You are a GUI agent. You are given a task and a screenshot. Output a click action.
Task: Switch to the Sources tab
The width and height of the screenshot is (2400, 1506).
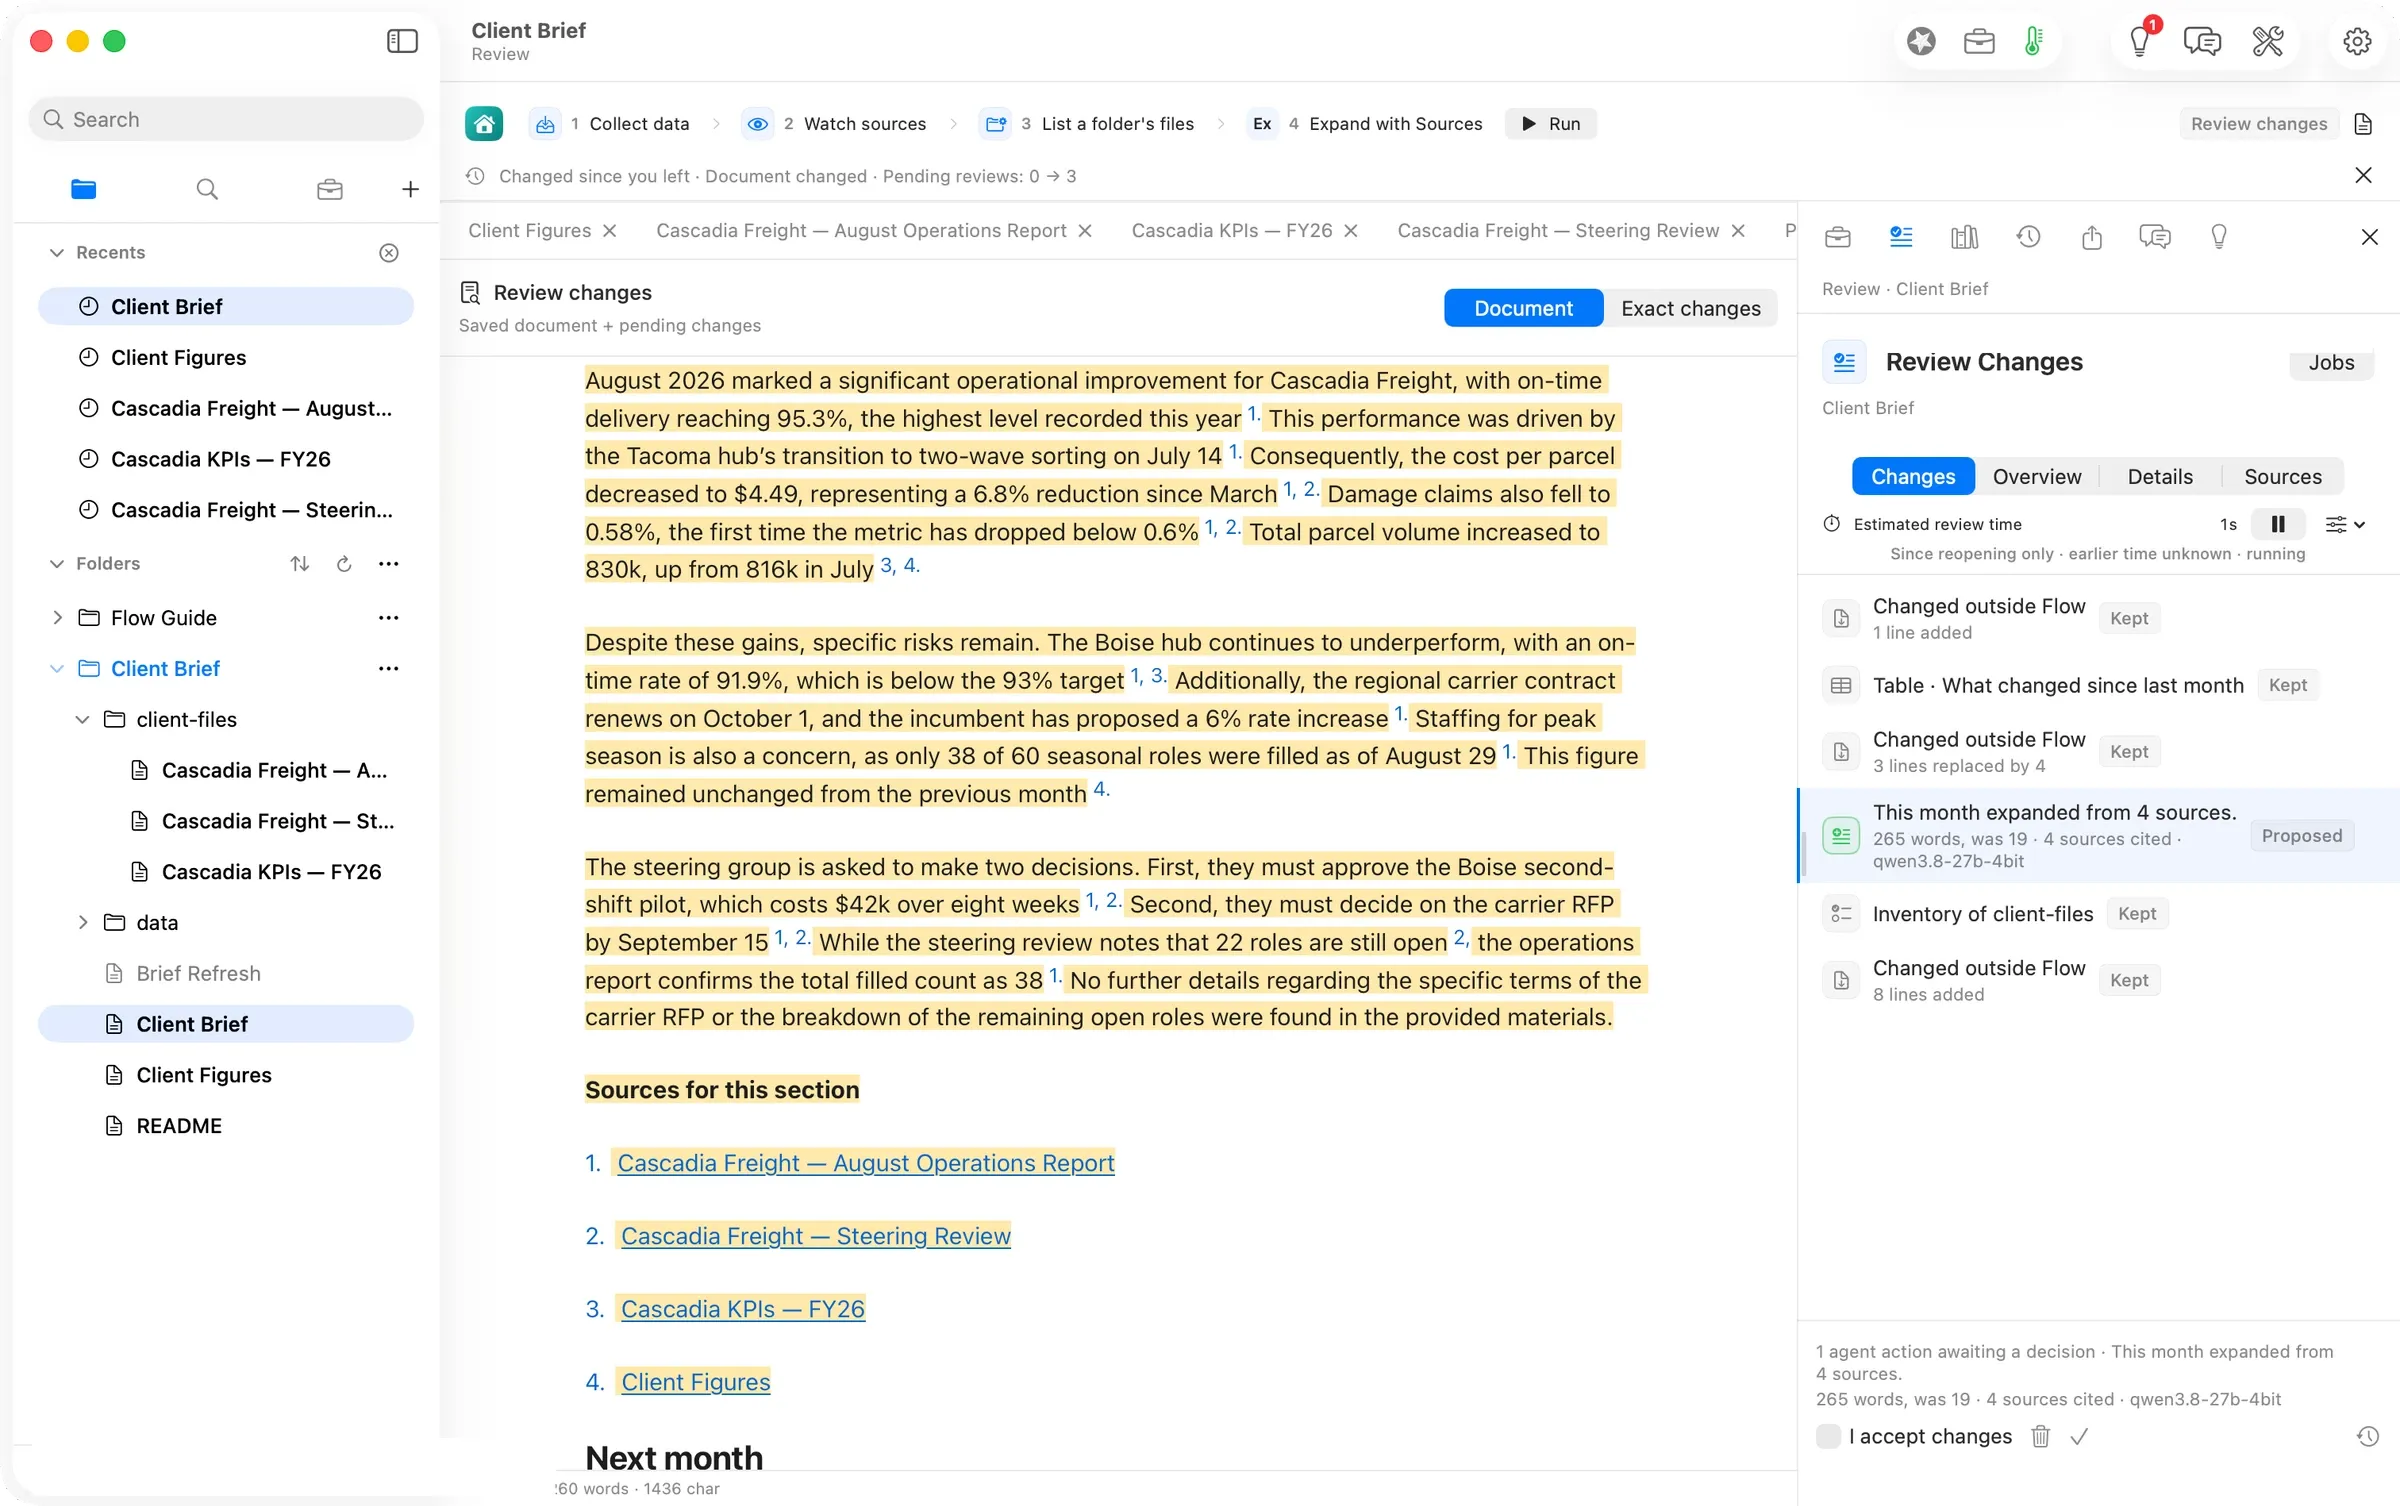pyautogui.click(x=2282, y=477)
